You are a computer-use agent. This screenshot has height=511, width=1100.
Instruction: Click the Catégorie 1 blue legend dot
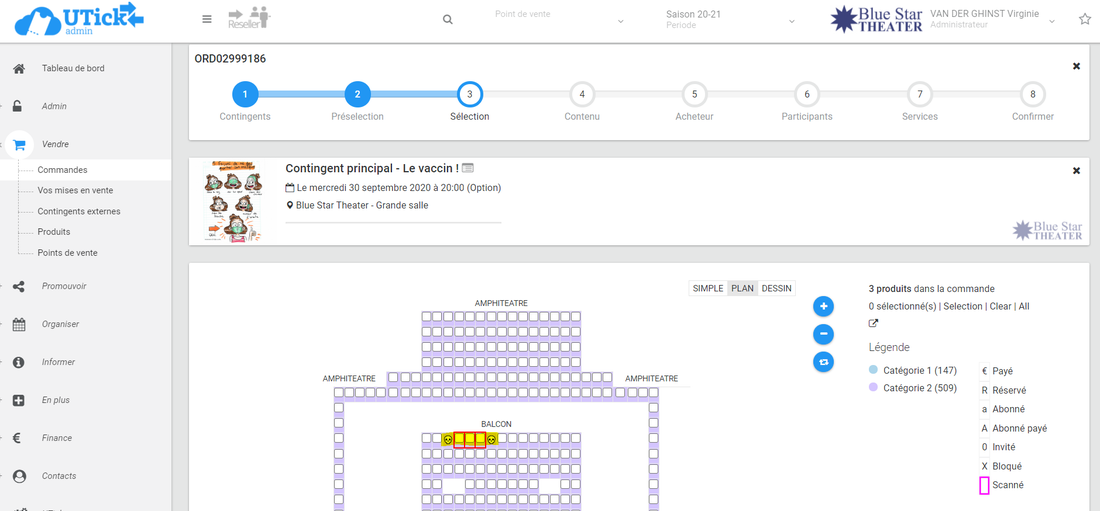coord(873,370)
